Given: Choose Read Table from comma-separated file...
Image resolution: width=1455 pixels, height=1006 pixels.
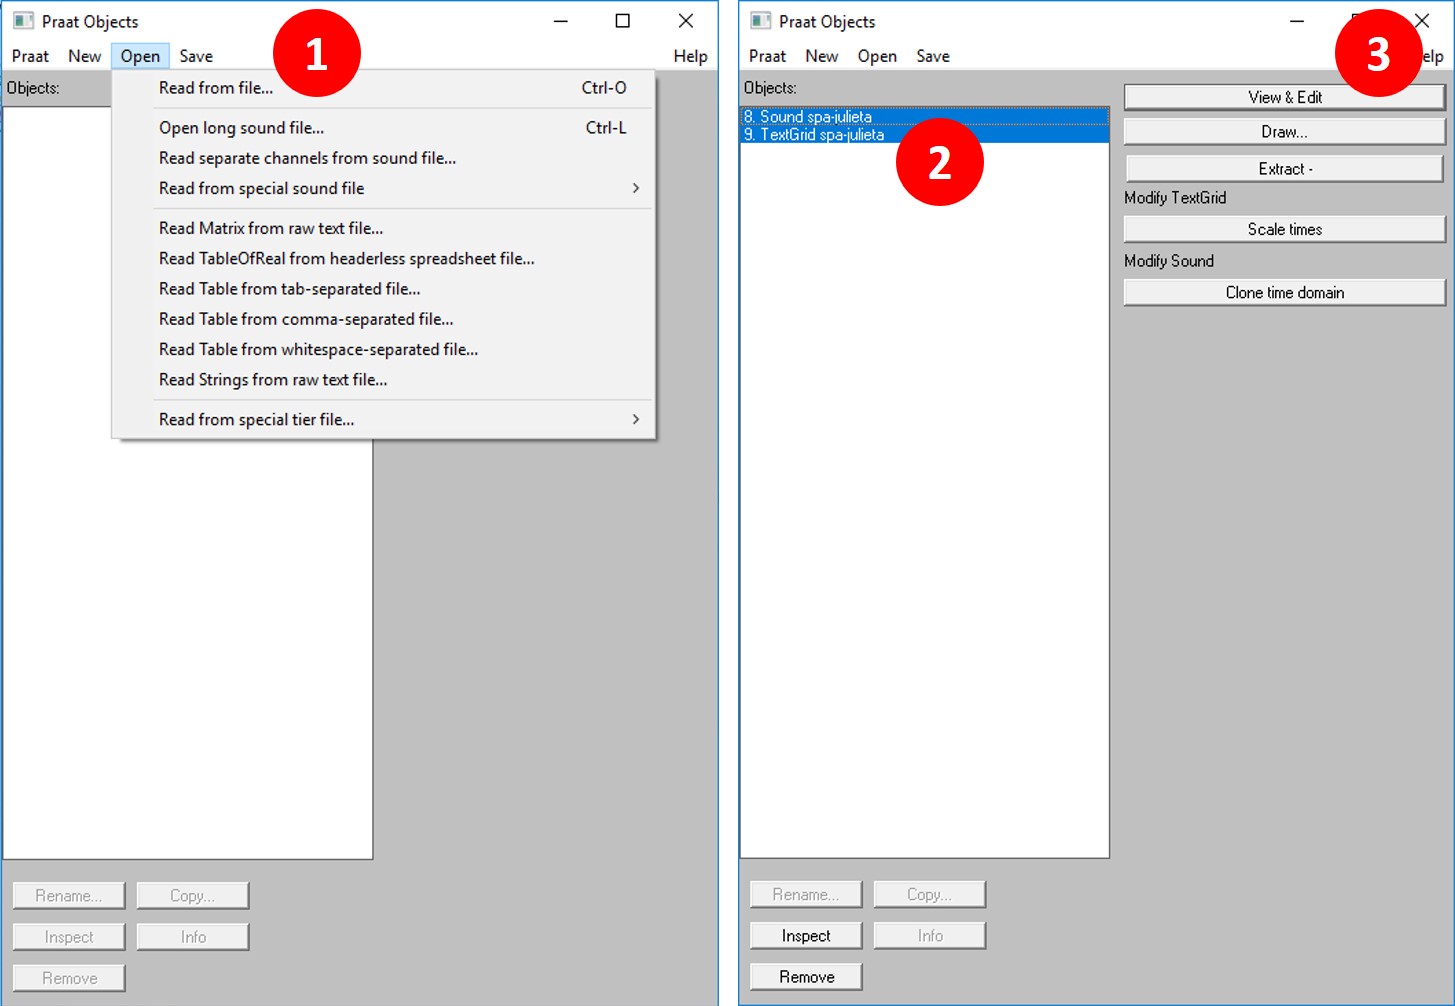Looking at the screenshot, I should point(383,319).
